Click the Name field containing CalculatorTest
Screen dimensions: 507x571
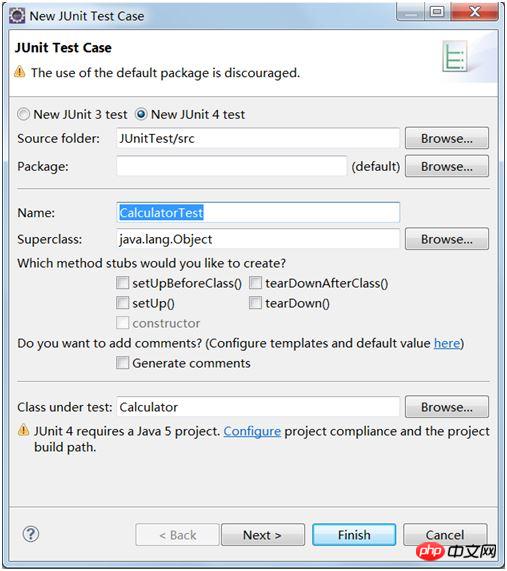click(x=258, y=212)
